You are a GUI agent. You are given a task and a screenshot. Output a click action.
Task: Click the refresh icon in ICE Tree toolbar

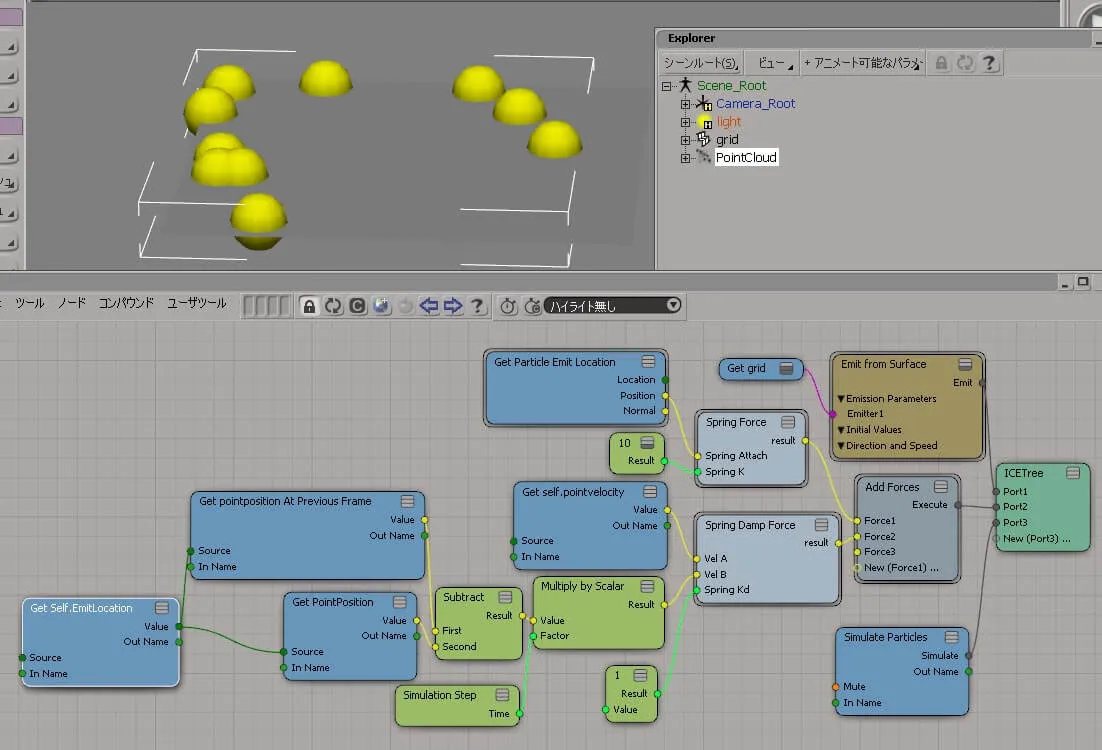pos(333,306)
